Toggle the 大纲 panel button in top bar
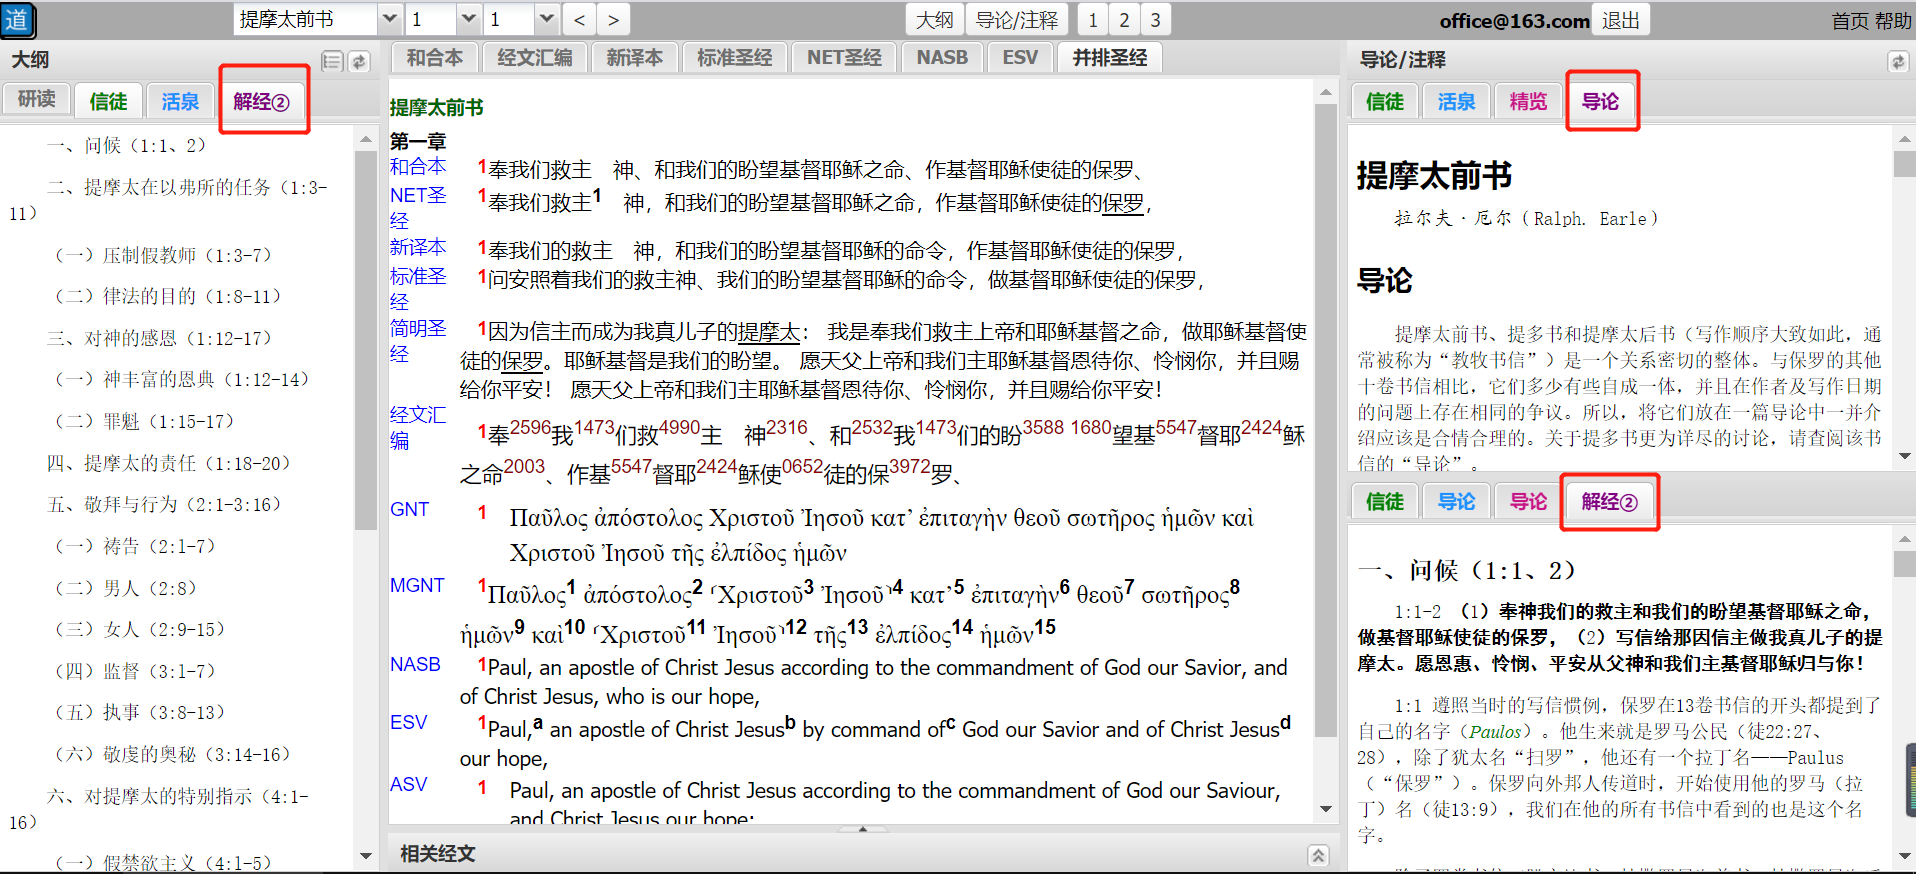The height and width of the screenshot is (874, 1916). pyautogui.click(x=935, y=20)
